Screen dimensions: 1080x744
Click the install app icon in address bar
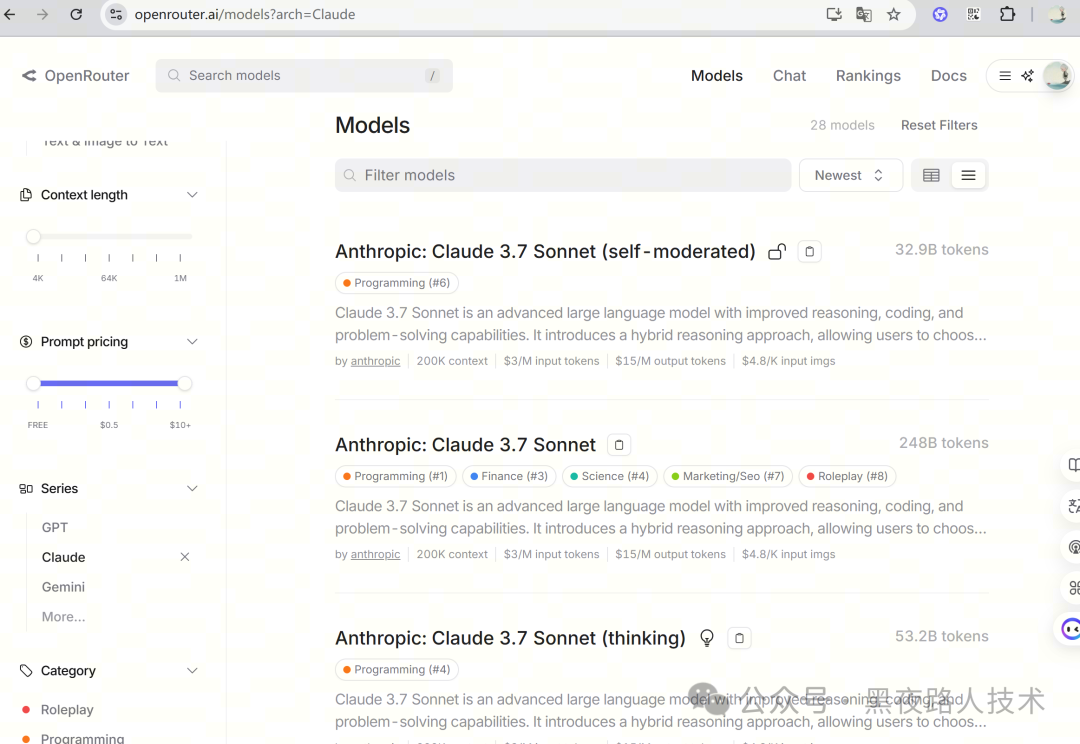coord(833,14)
